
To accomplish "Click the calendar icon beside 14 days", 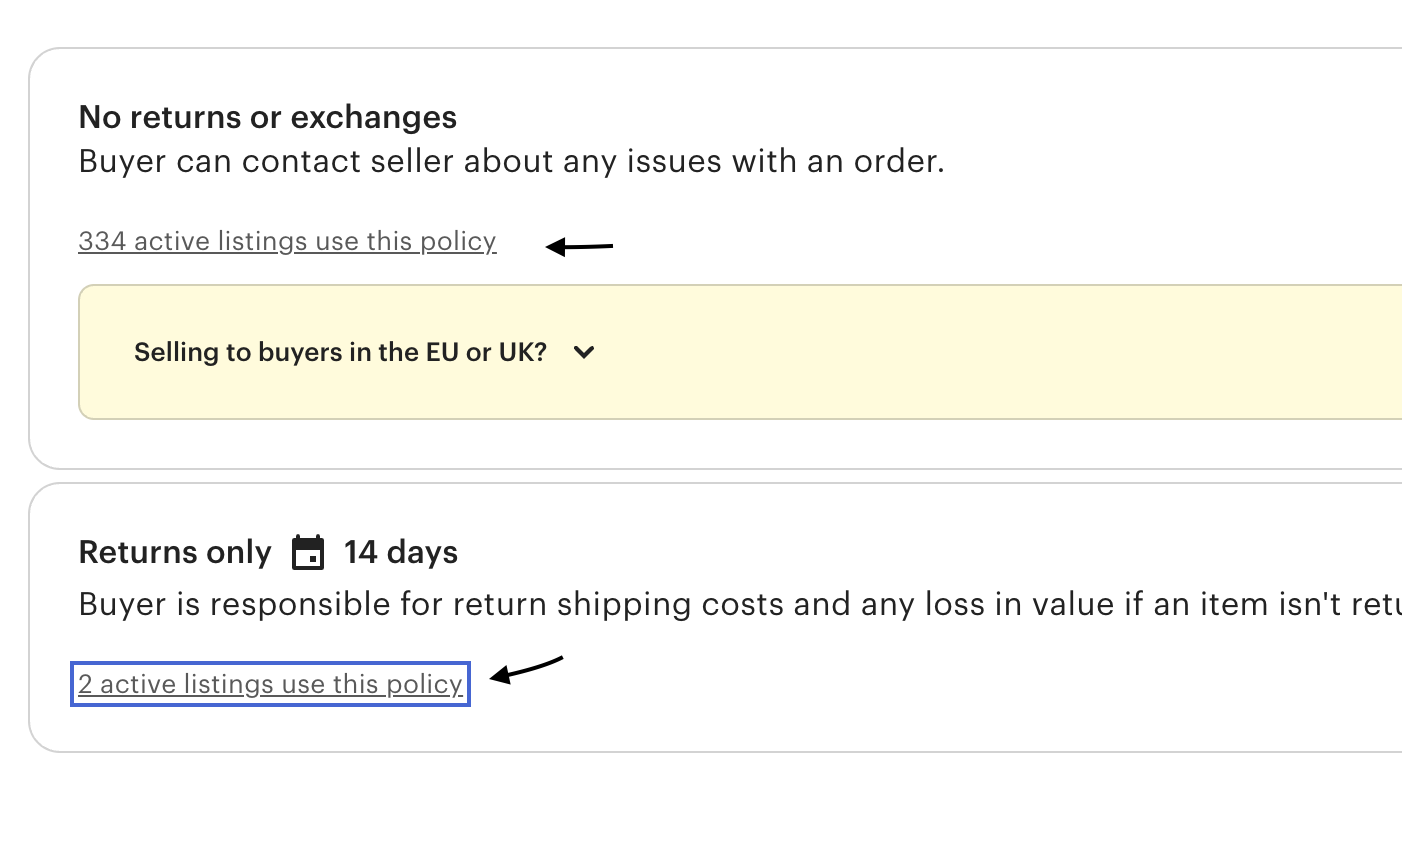I will tap(308, 552).
